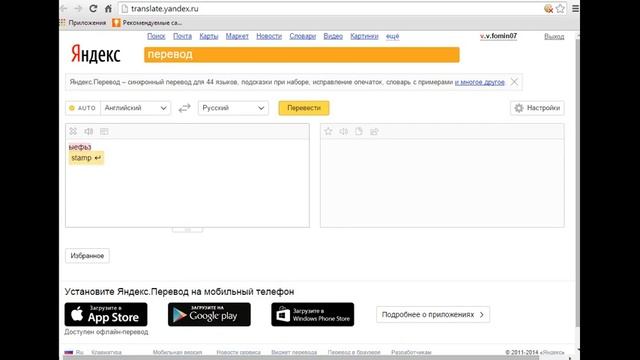
Task: Open the Маркет link in top navigation
Action: point(237,36)
